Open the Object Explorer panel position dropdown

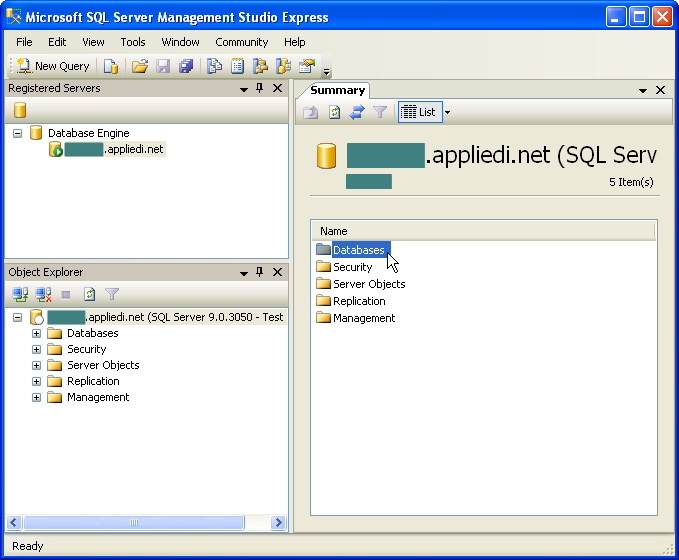click(244, 273)
